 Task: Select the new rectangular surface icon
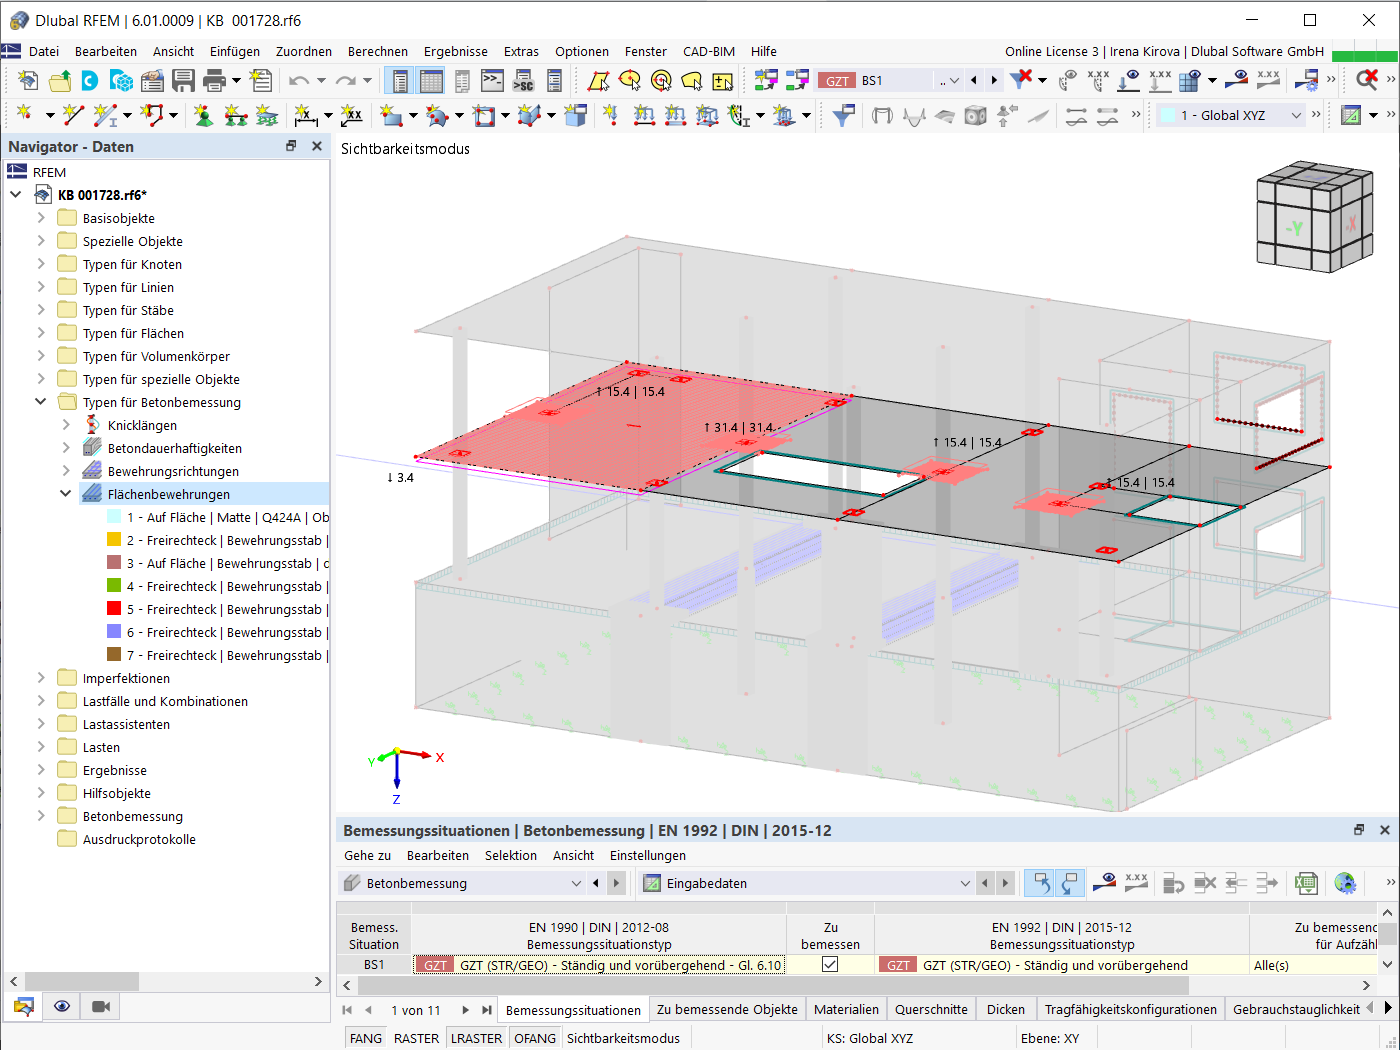click(x=390, y=116)
